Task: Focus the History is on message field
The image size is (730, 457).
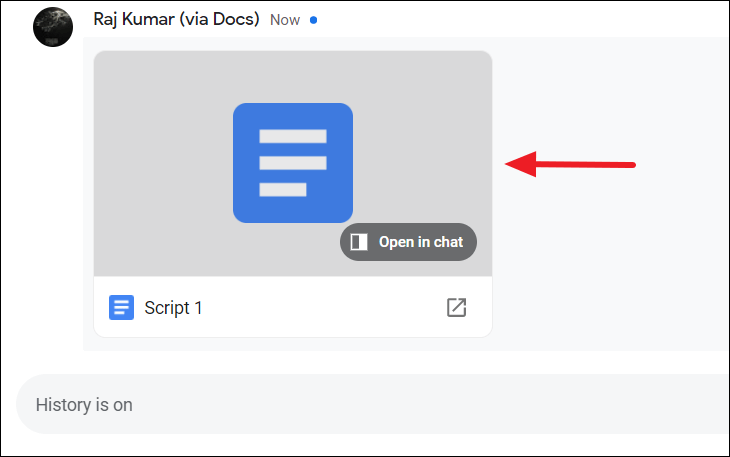Action: tap(372, 404)
